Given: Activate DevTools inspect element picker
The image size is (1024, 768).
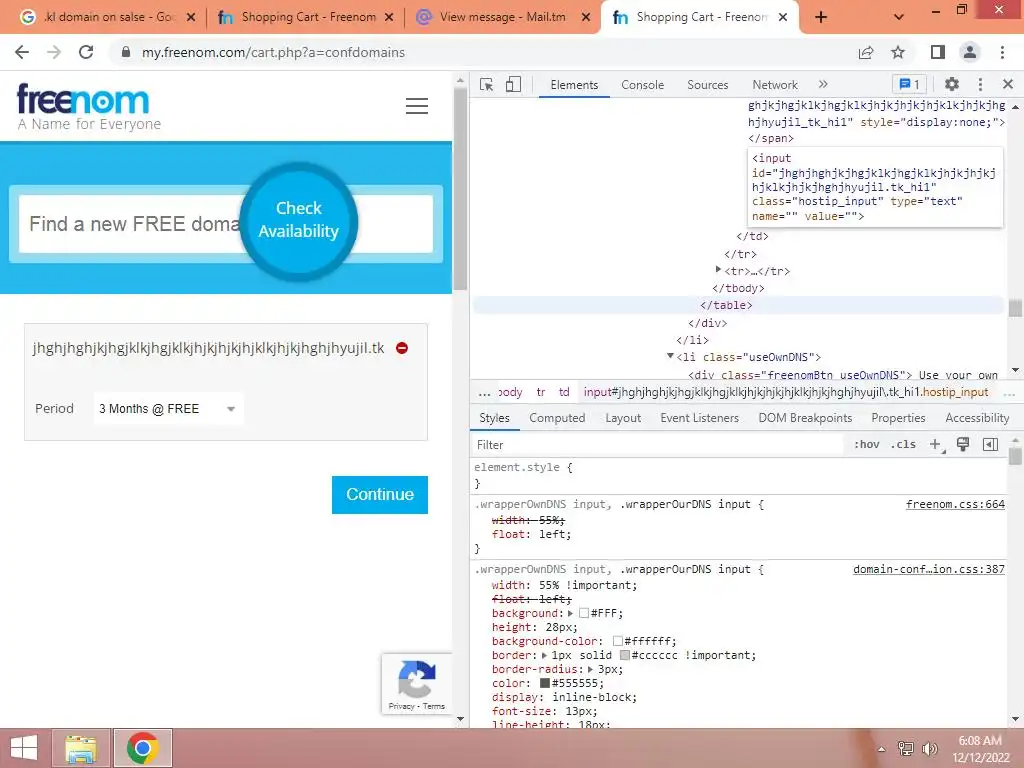Looking at the screenshot, I should [x=487, y=85].
